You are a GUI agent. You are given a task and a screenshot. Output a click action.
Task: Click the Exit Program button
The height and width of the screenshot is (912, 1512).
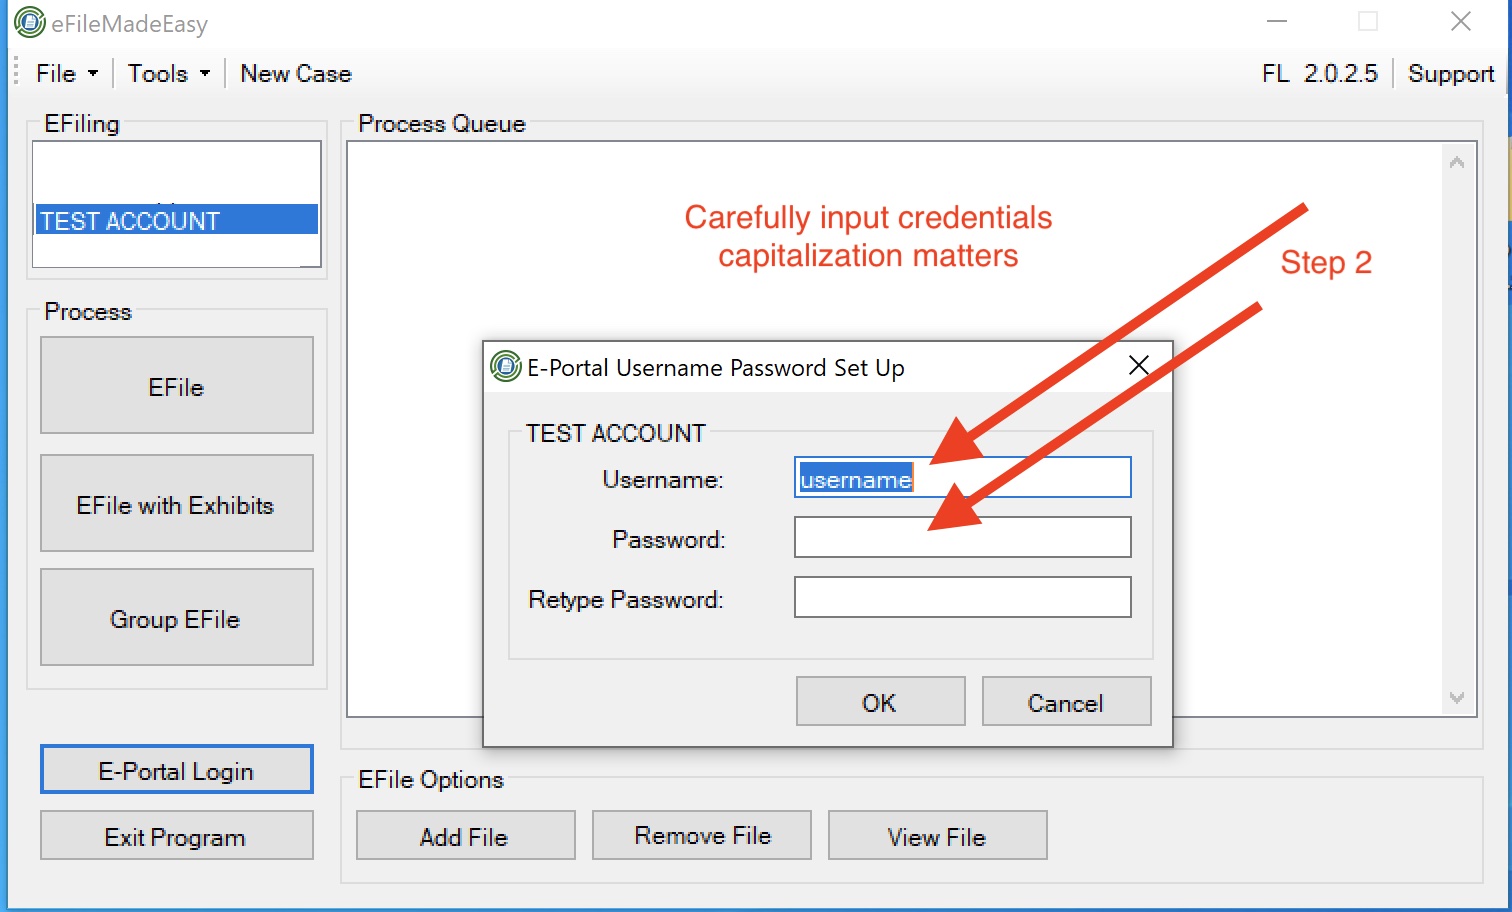click(177, 836)
